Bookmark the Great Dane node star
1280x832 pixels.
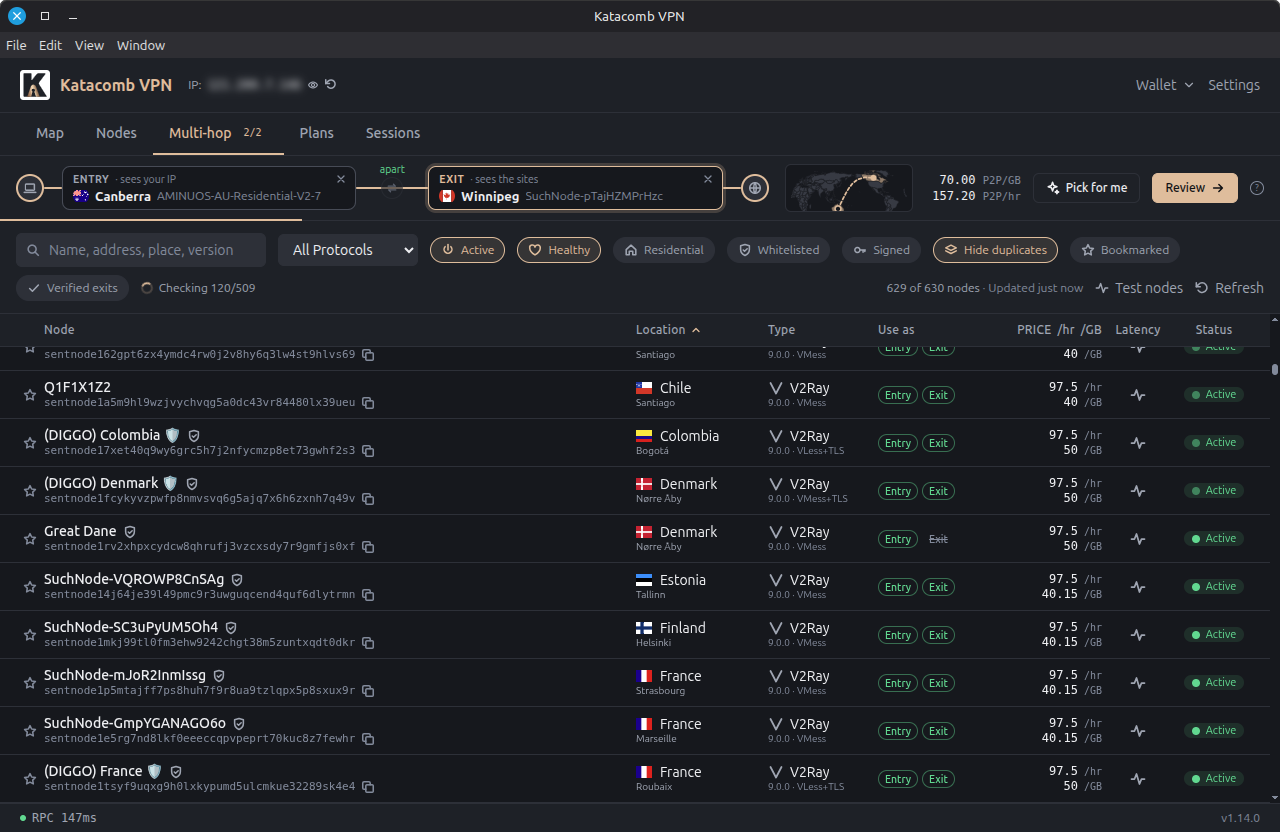(x=30, y=539)
